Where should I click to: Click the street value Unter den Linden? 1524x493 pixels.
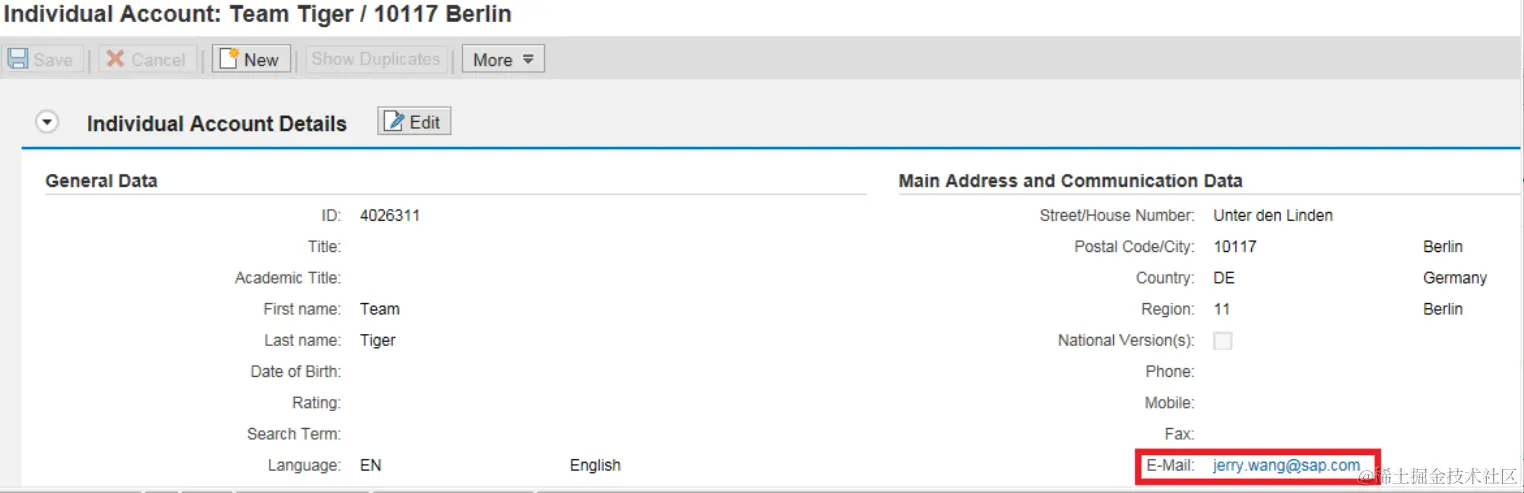(x=1273, y=215)
